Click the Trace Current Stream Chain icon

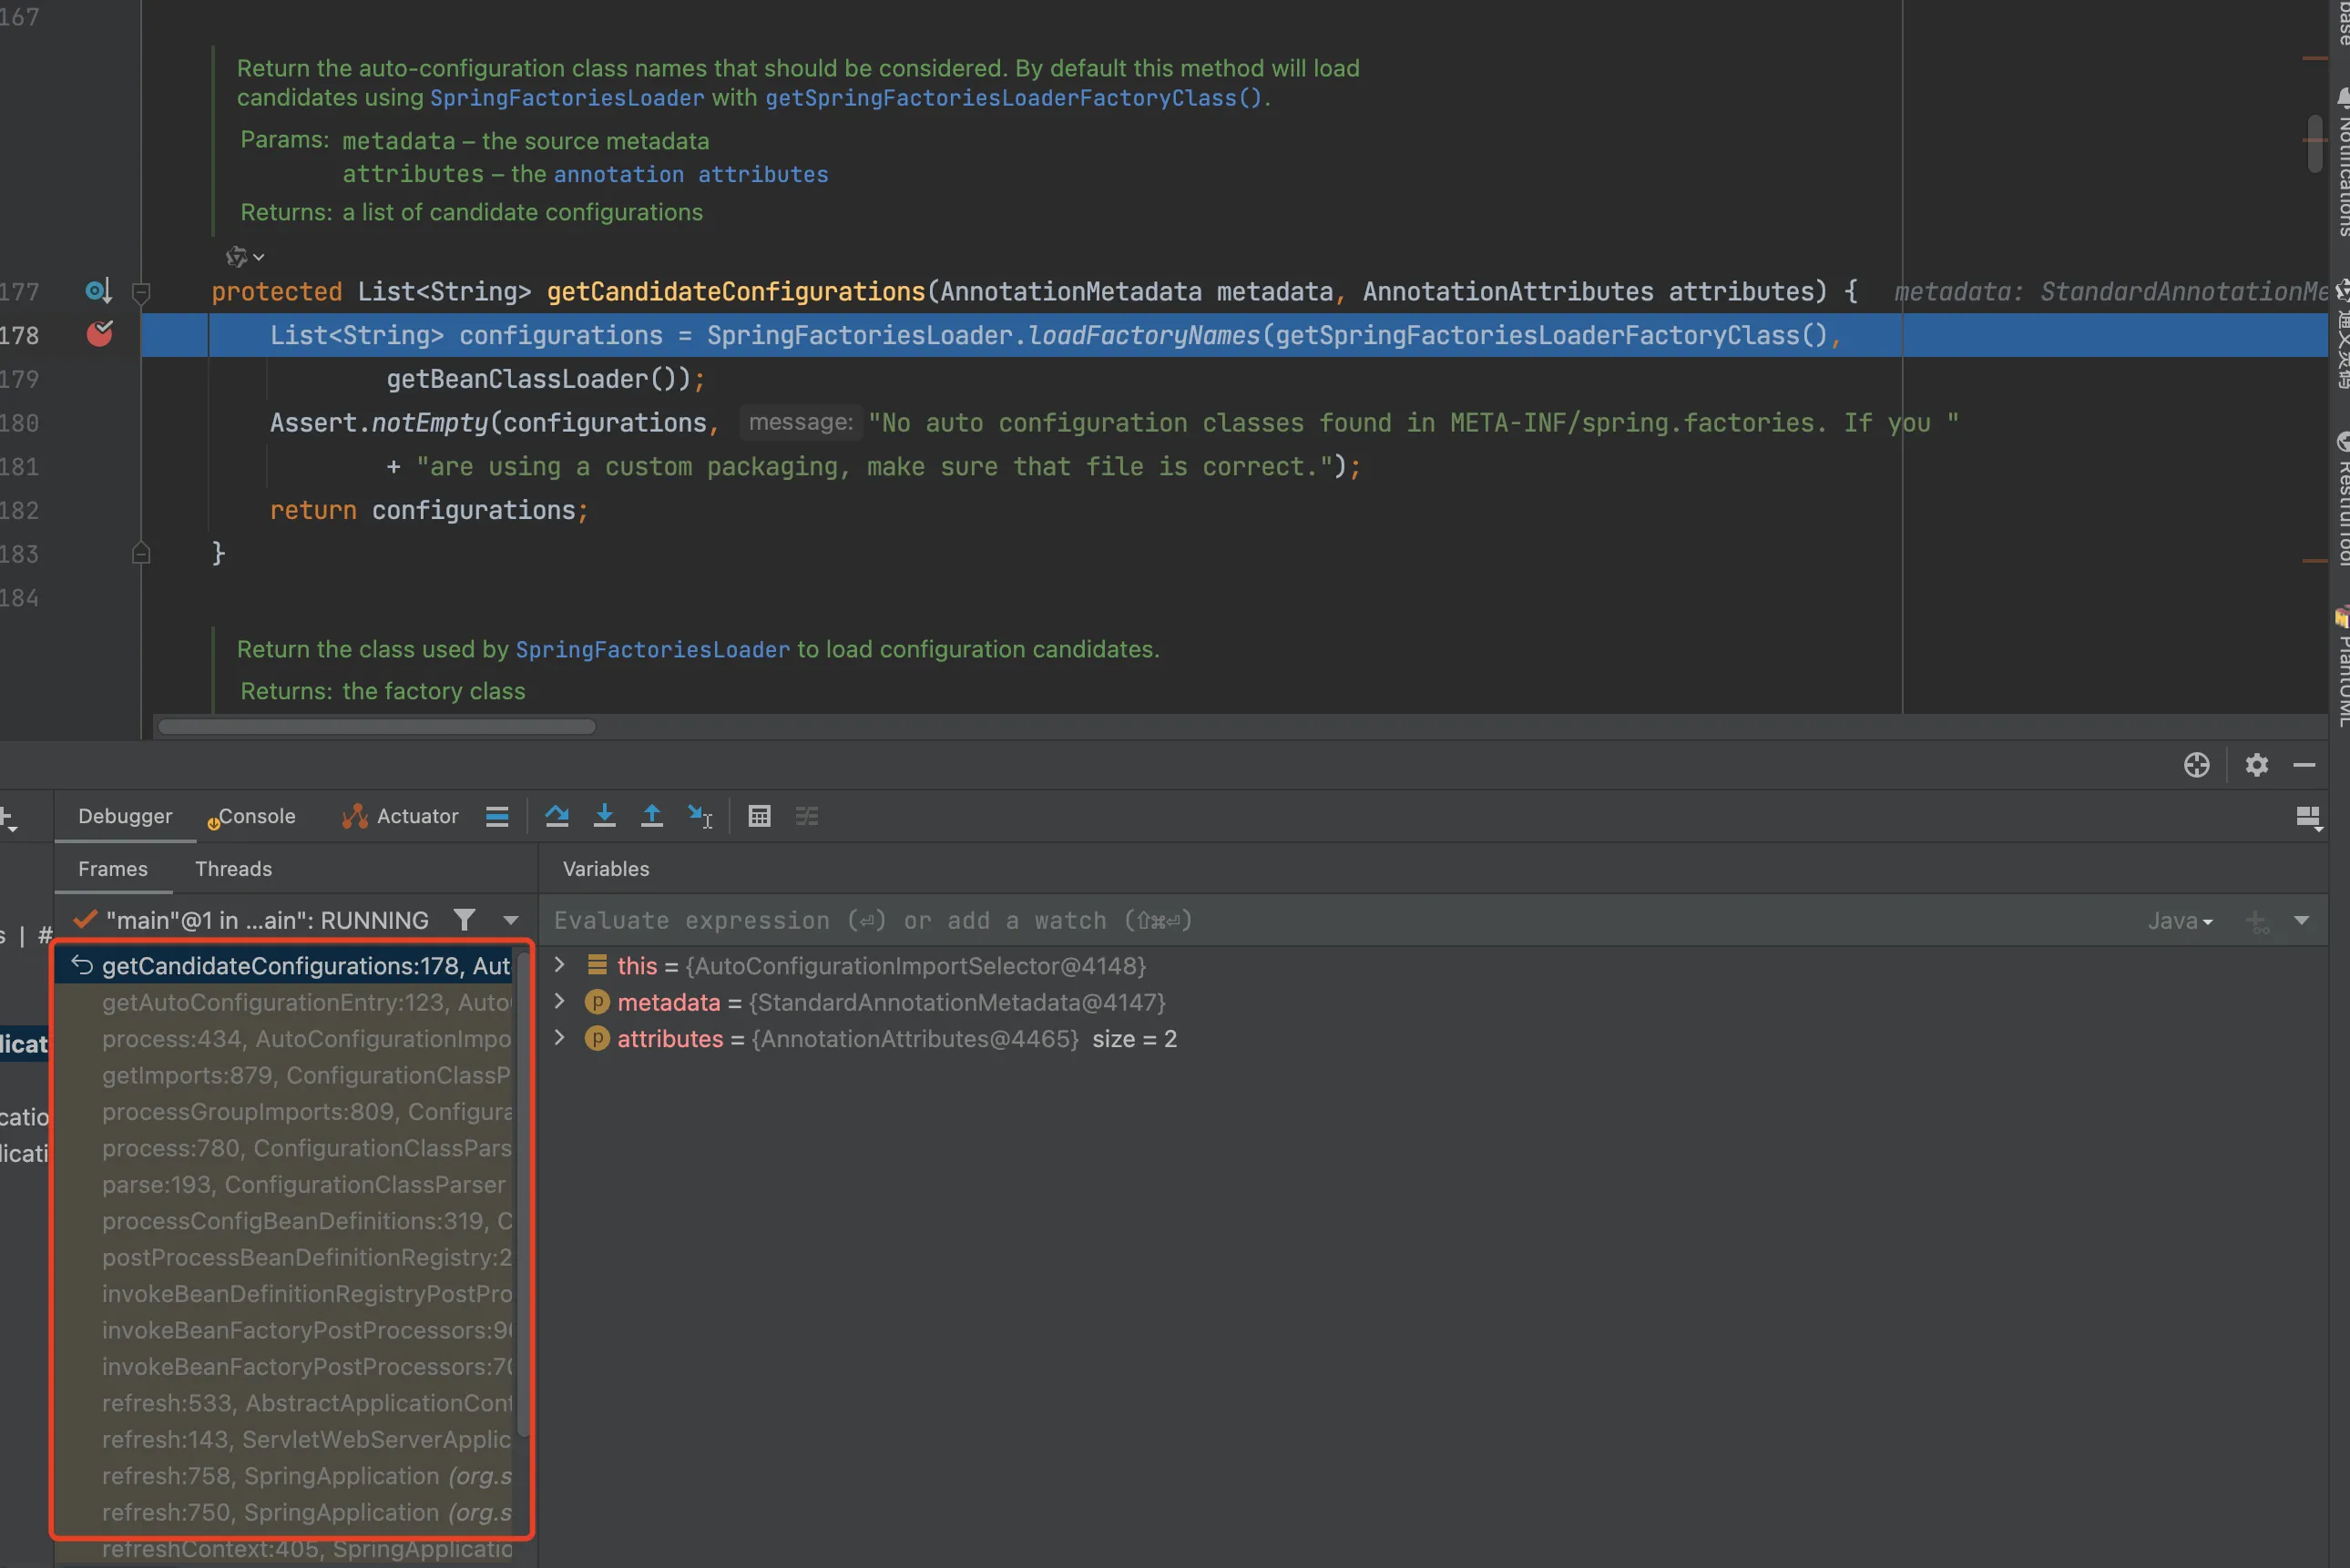coord(806,816)
